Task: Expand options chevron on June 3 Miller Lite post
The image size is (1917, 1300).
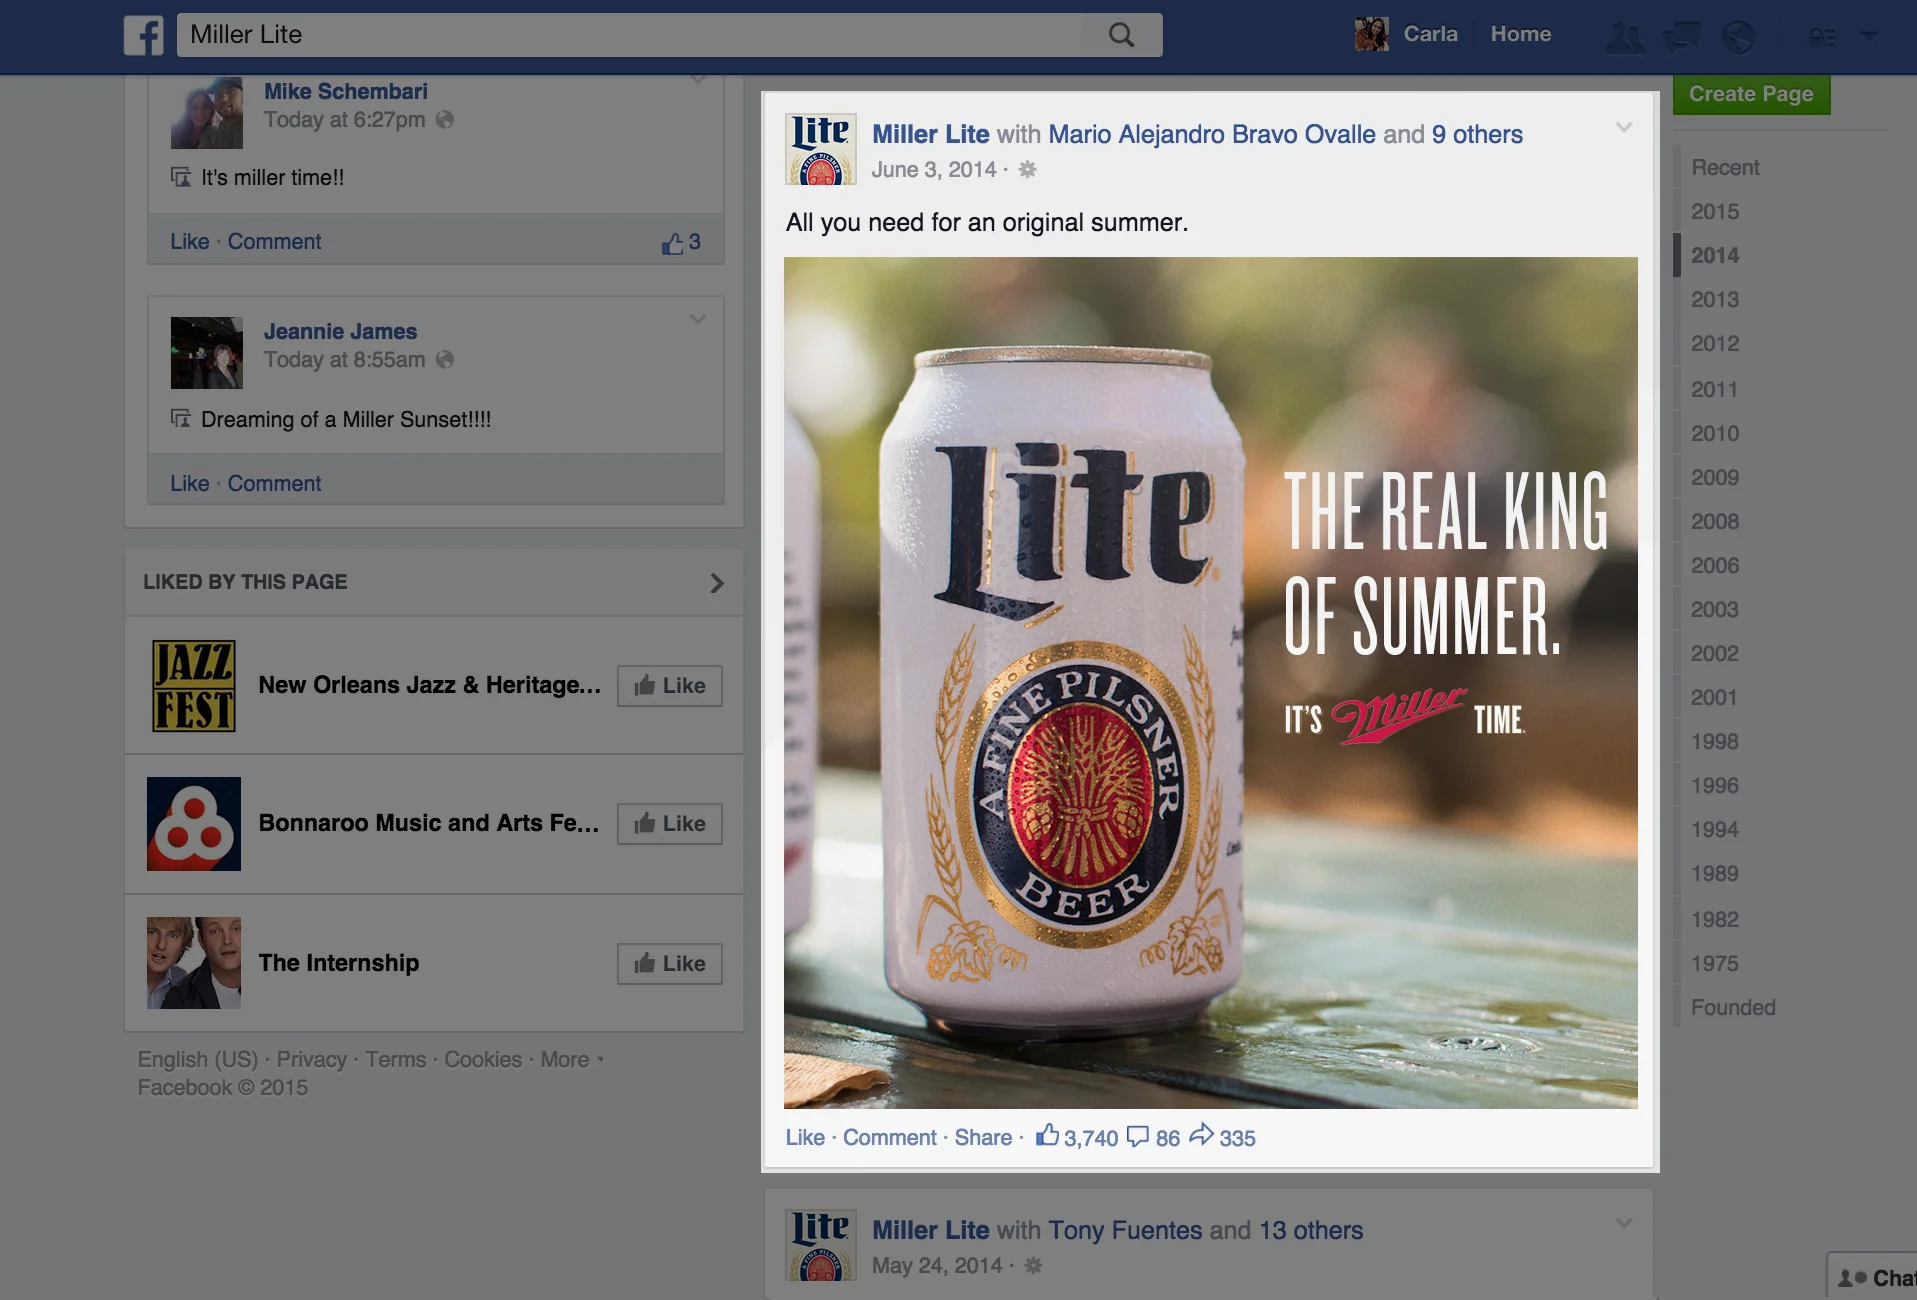Action: (x=1624, y=127)
